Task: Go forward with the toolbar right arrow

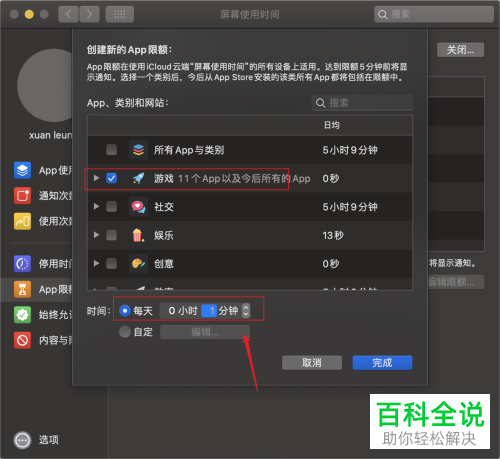Action: click(x=89, y=14)
